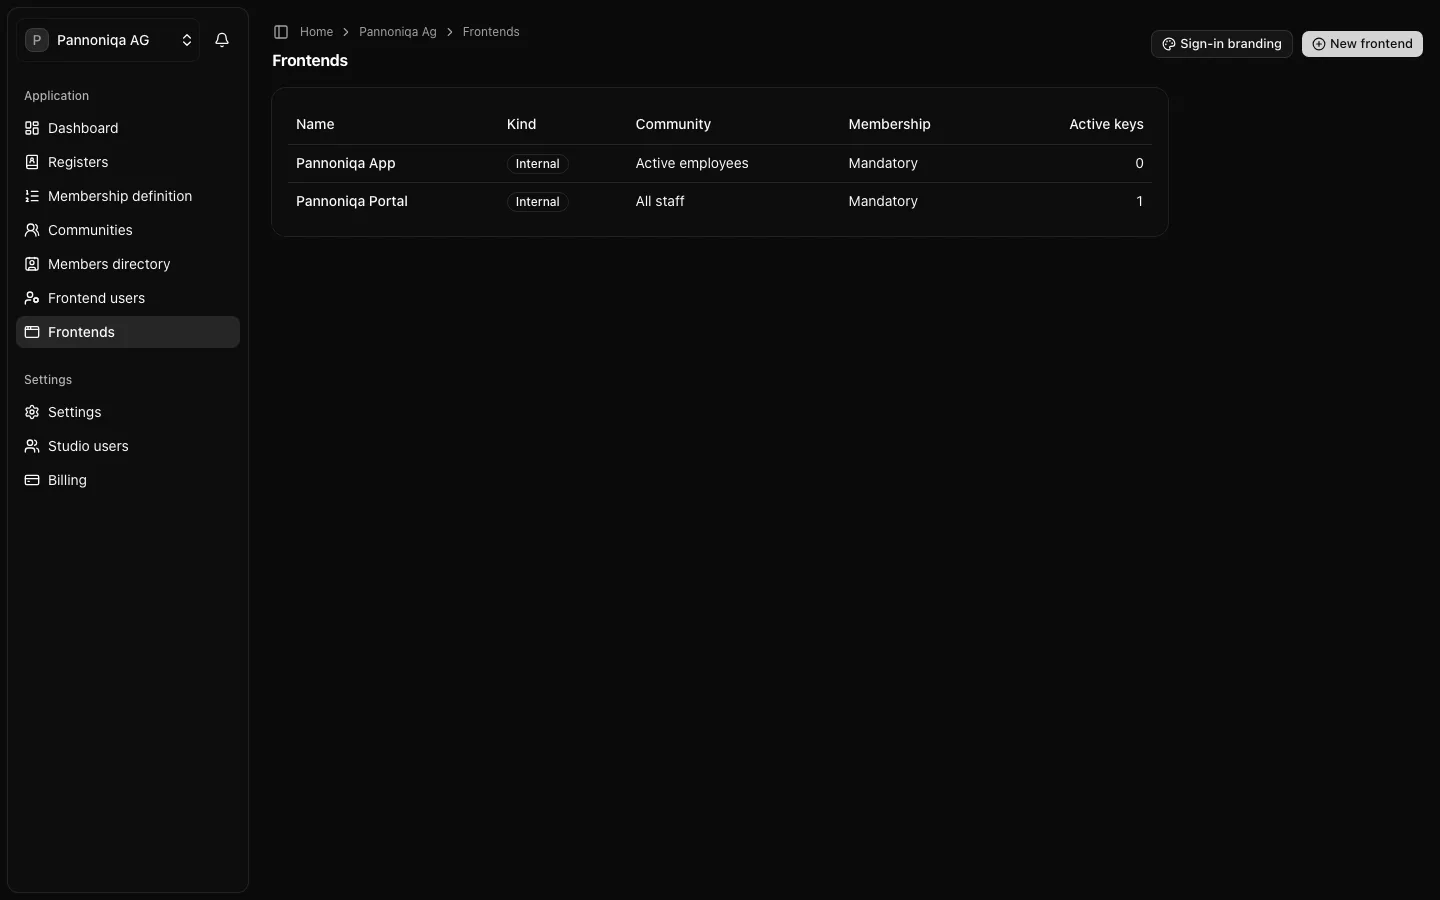Click Mandatory in the Pannoniqa App row
This screenshot has height=900, width=1440.
(883, 163)
